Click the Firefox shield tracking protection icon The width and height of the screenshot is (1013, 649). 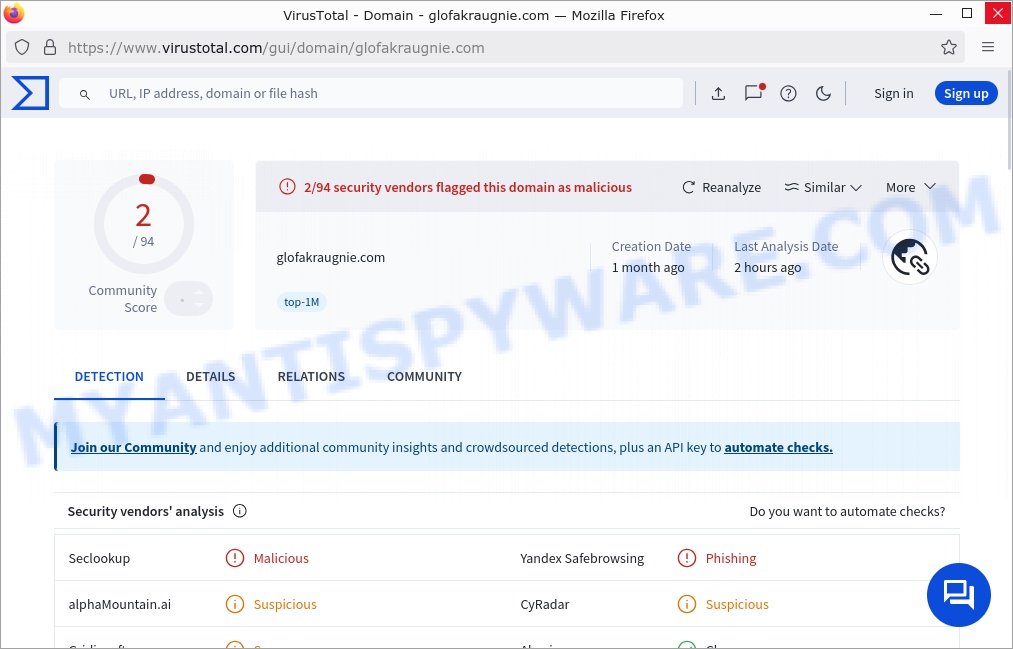[22, 47]
